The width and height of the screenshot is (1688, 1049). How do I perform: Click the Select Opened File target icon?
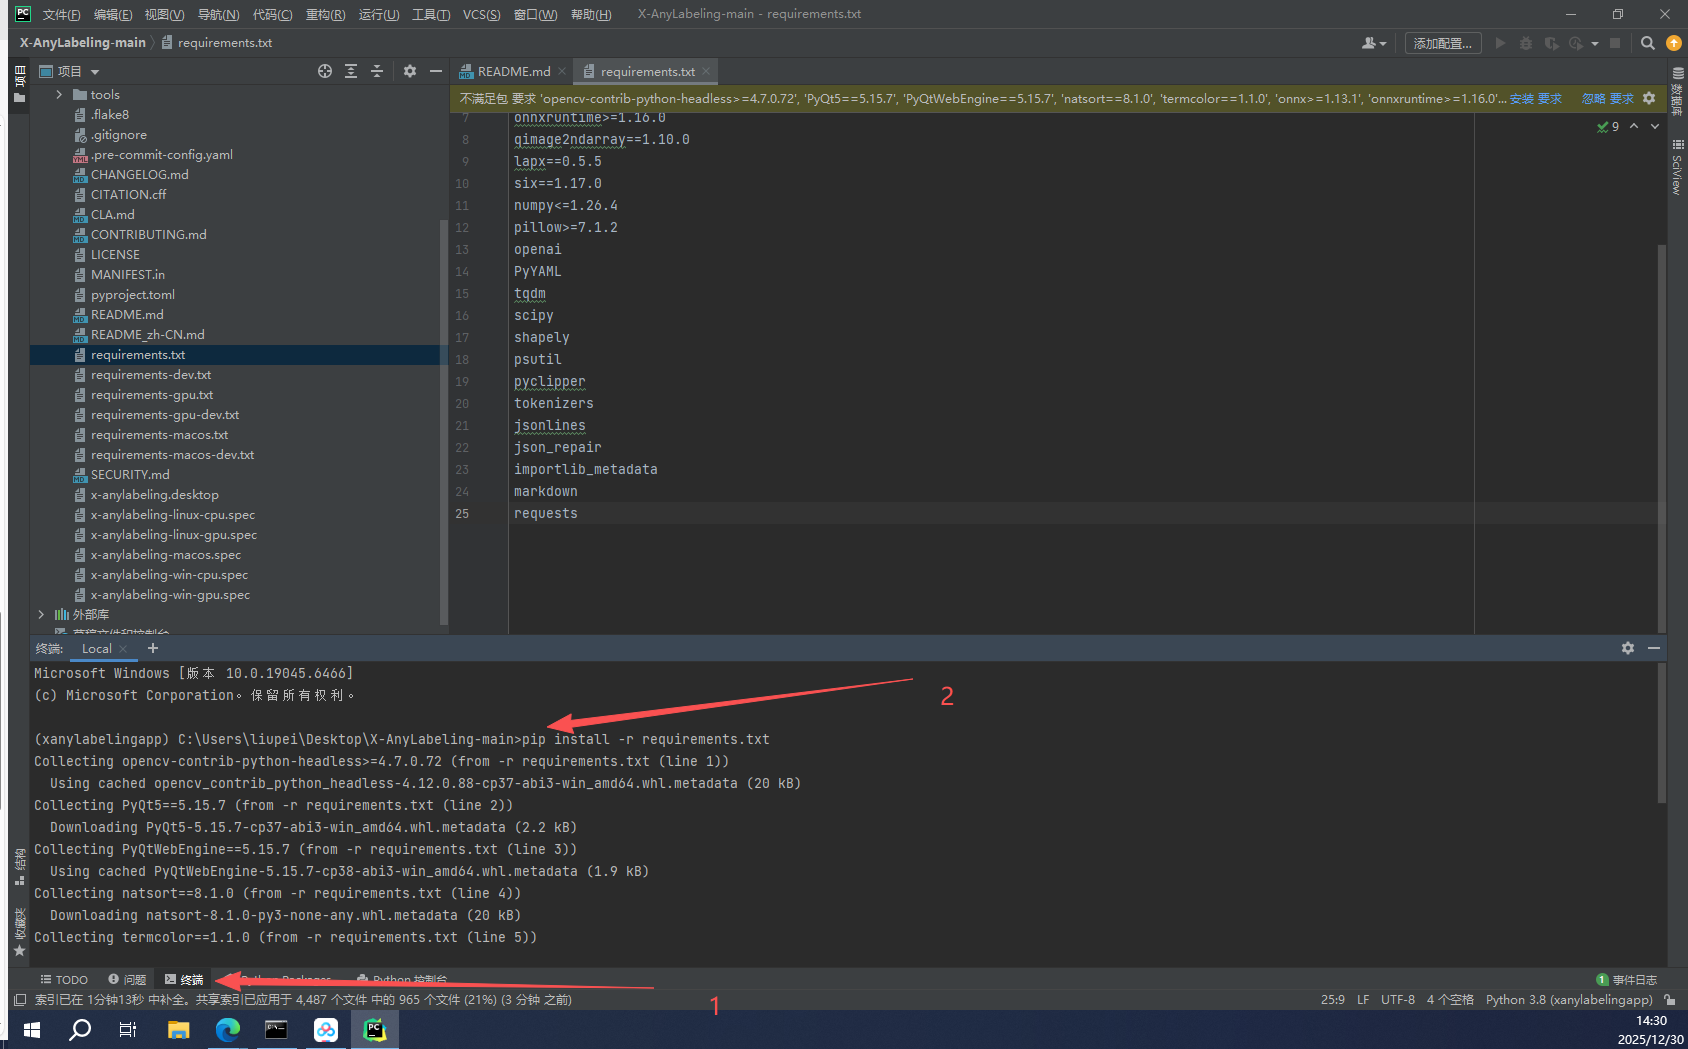coord(325,71)
